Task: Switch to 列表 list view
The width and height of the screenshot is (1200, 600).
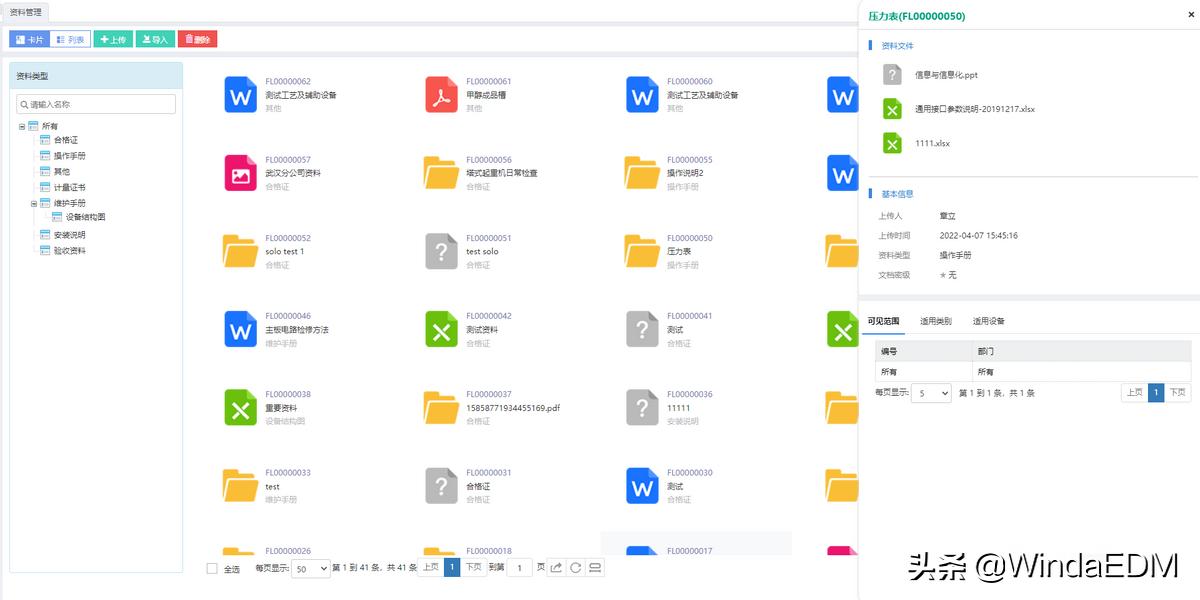Action: pos(70,39)
